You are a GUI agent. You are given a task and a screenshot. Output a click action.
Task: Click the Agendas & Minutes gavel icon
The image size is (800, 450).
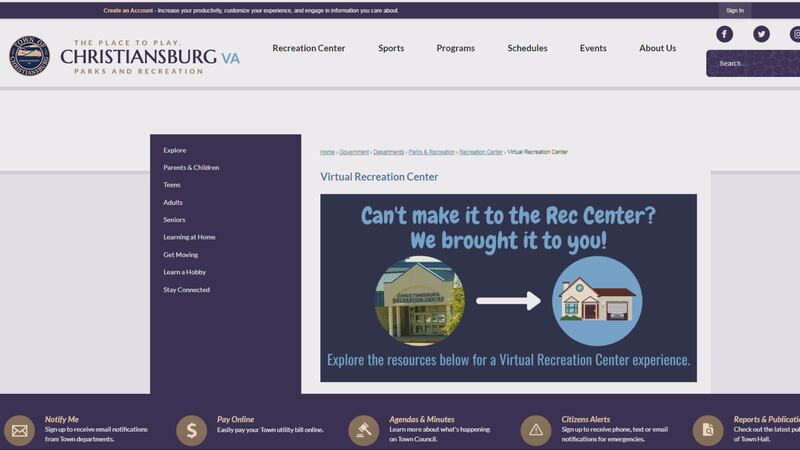364,430
